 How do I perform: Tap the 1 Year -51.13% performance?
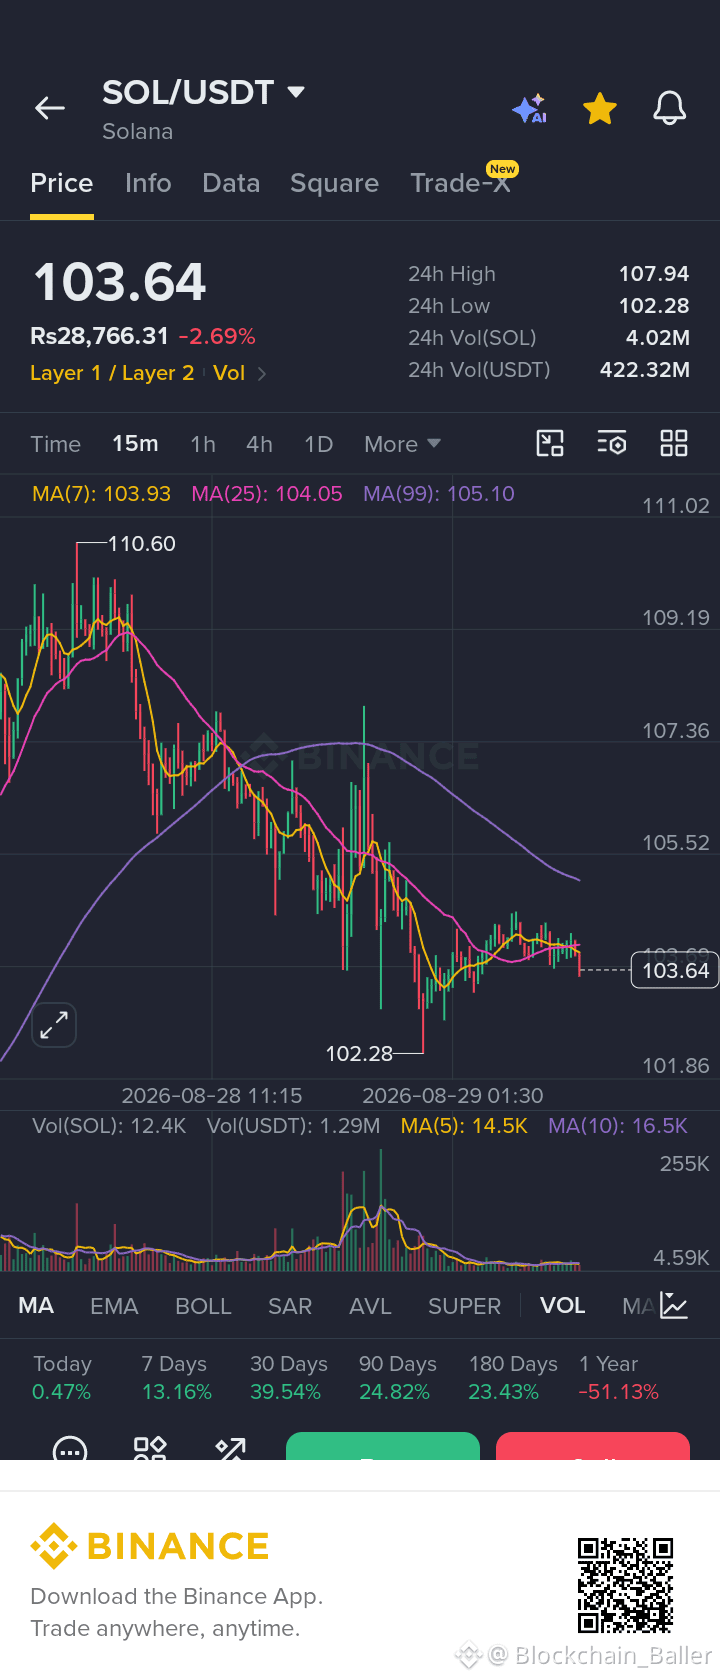(x=618, y=1378)
